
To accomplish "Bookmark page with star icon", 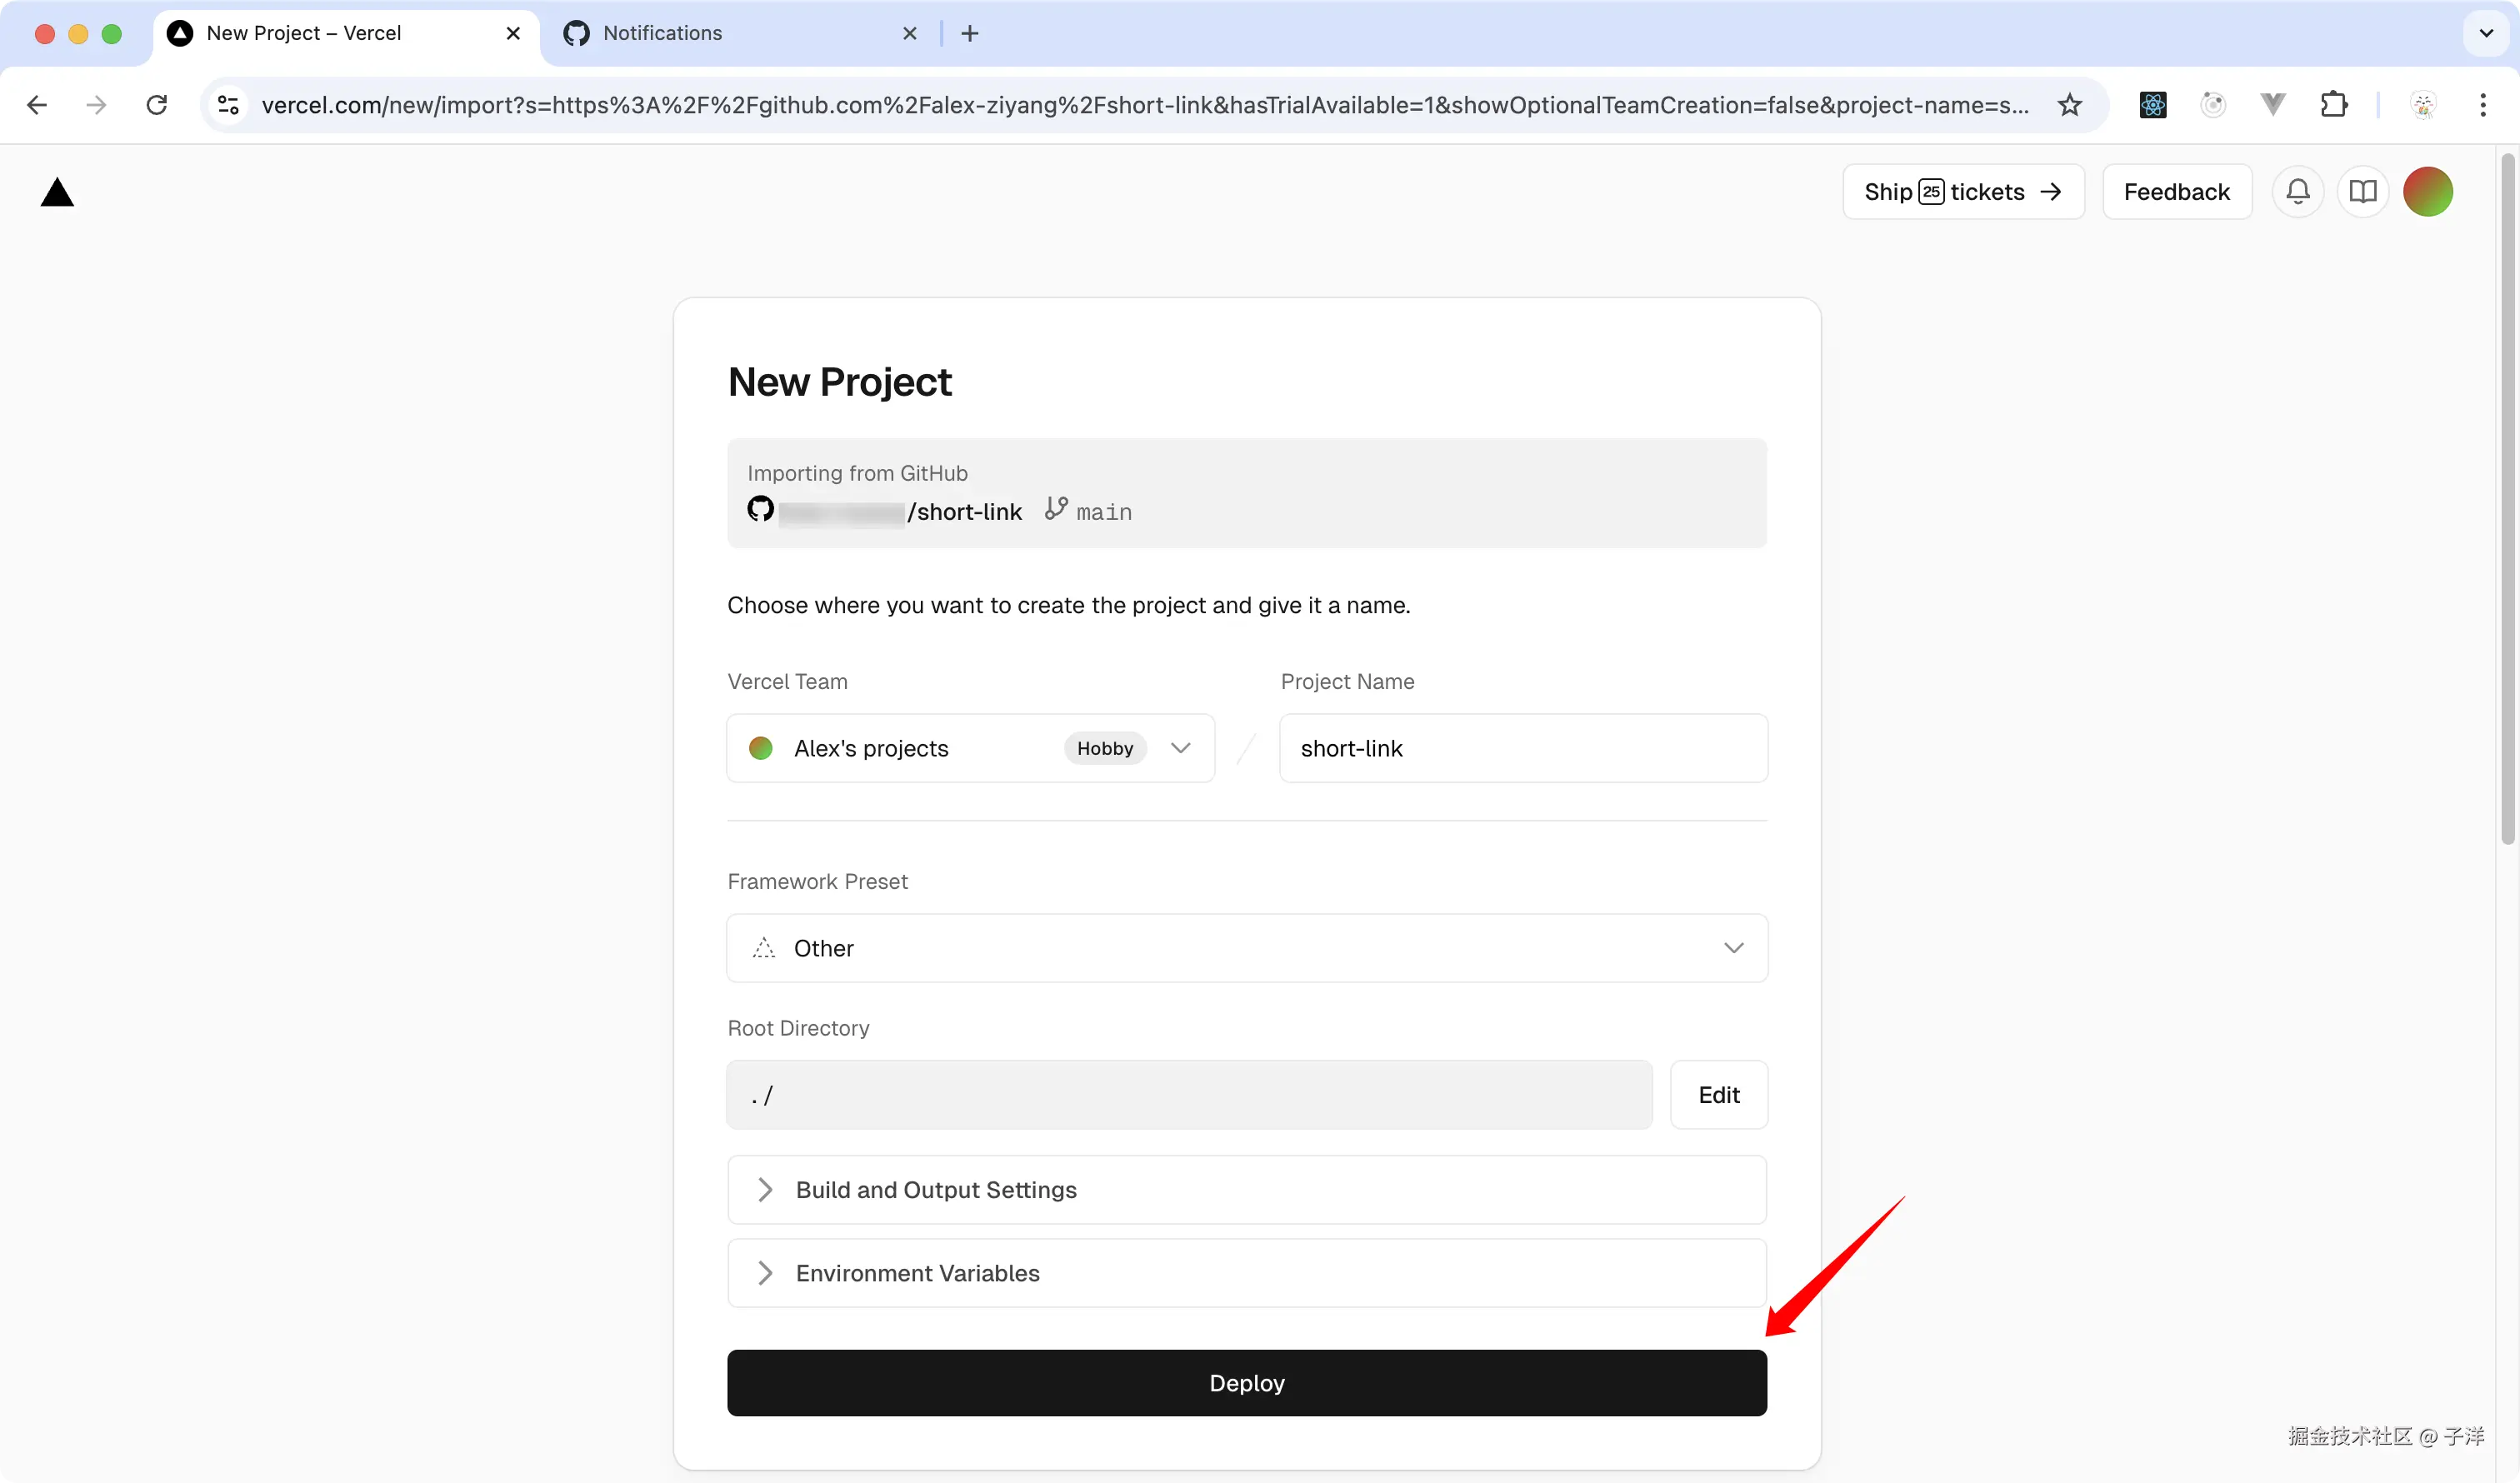I will coord(2070,105).
